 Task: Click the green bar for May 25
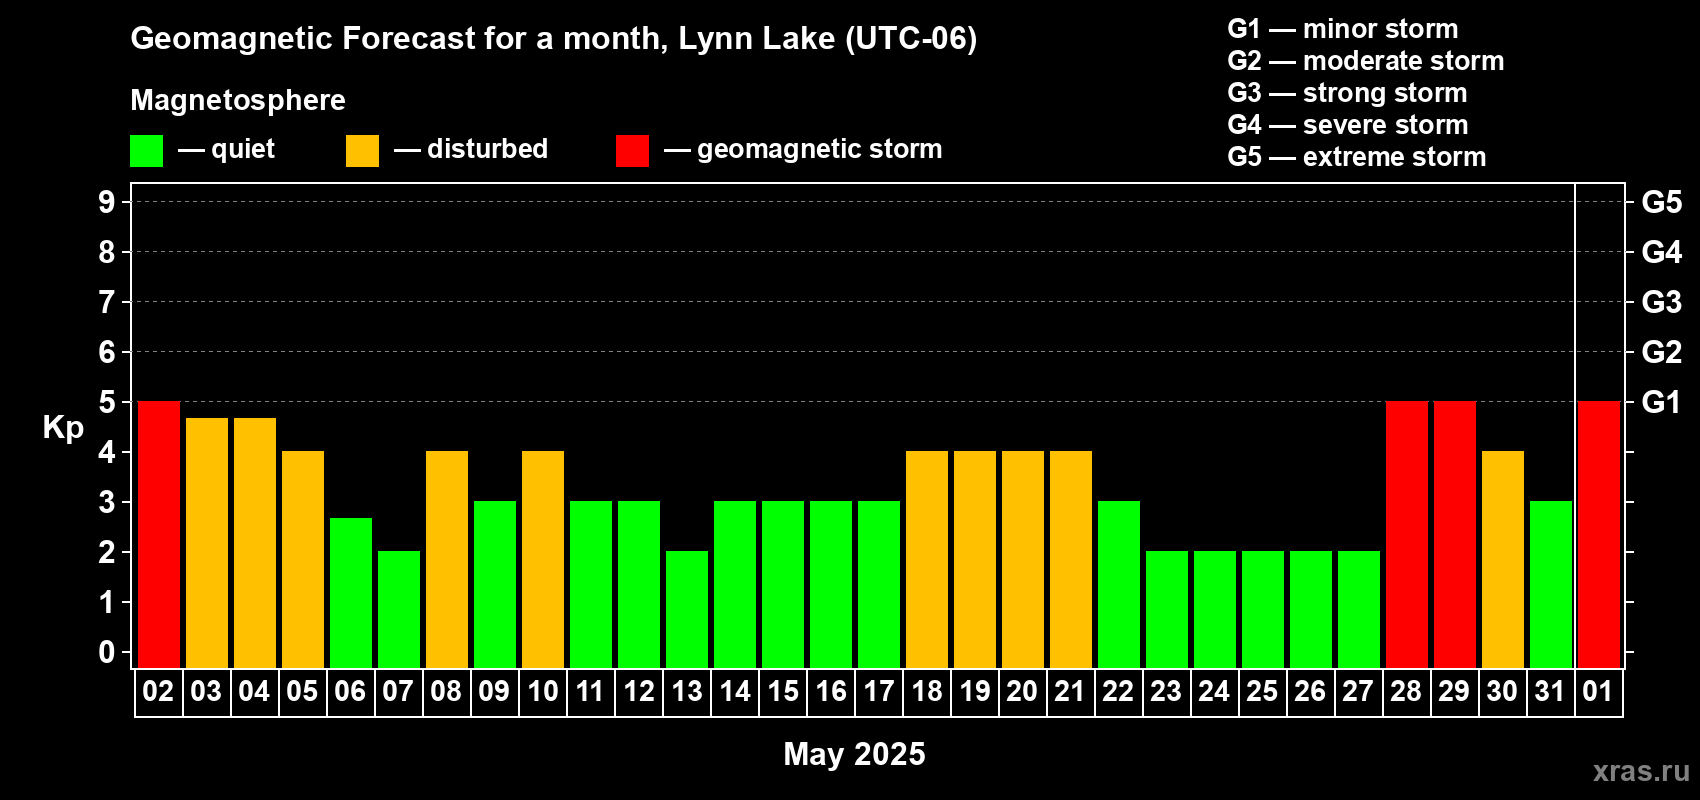tap(1263, 609)
